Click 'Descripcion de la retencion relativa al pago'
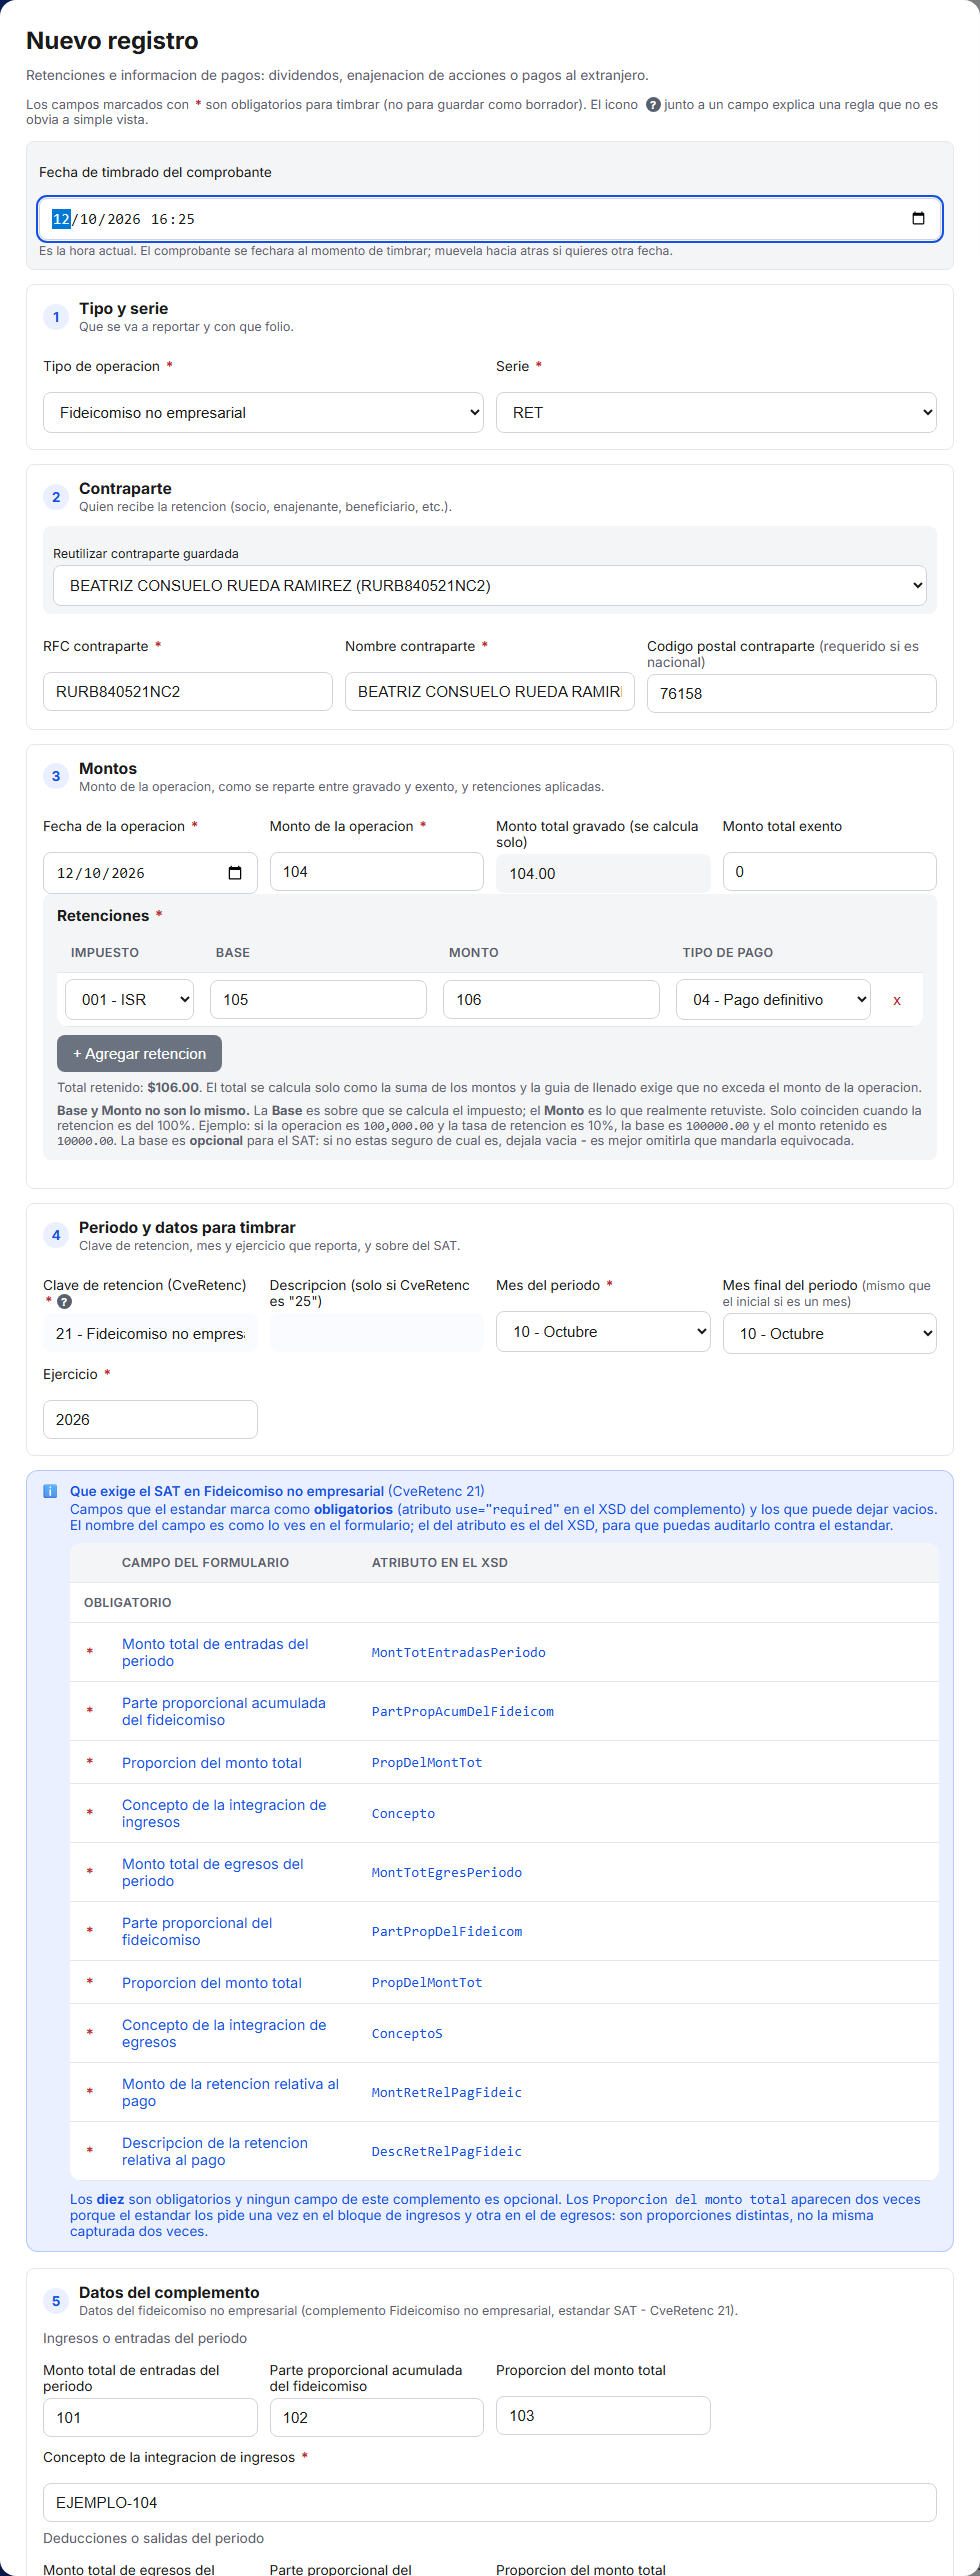Screen dimensions: 980x2576 pyautogui.click(x=215, y=2152)
